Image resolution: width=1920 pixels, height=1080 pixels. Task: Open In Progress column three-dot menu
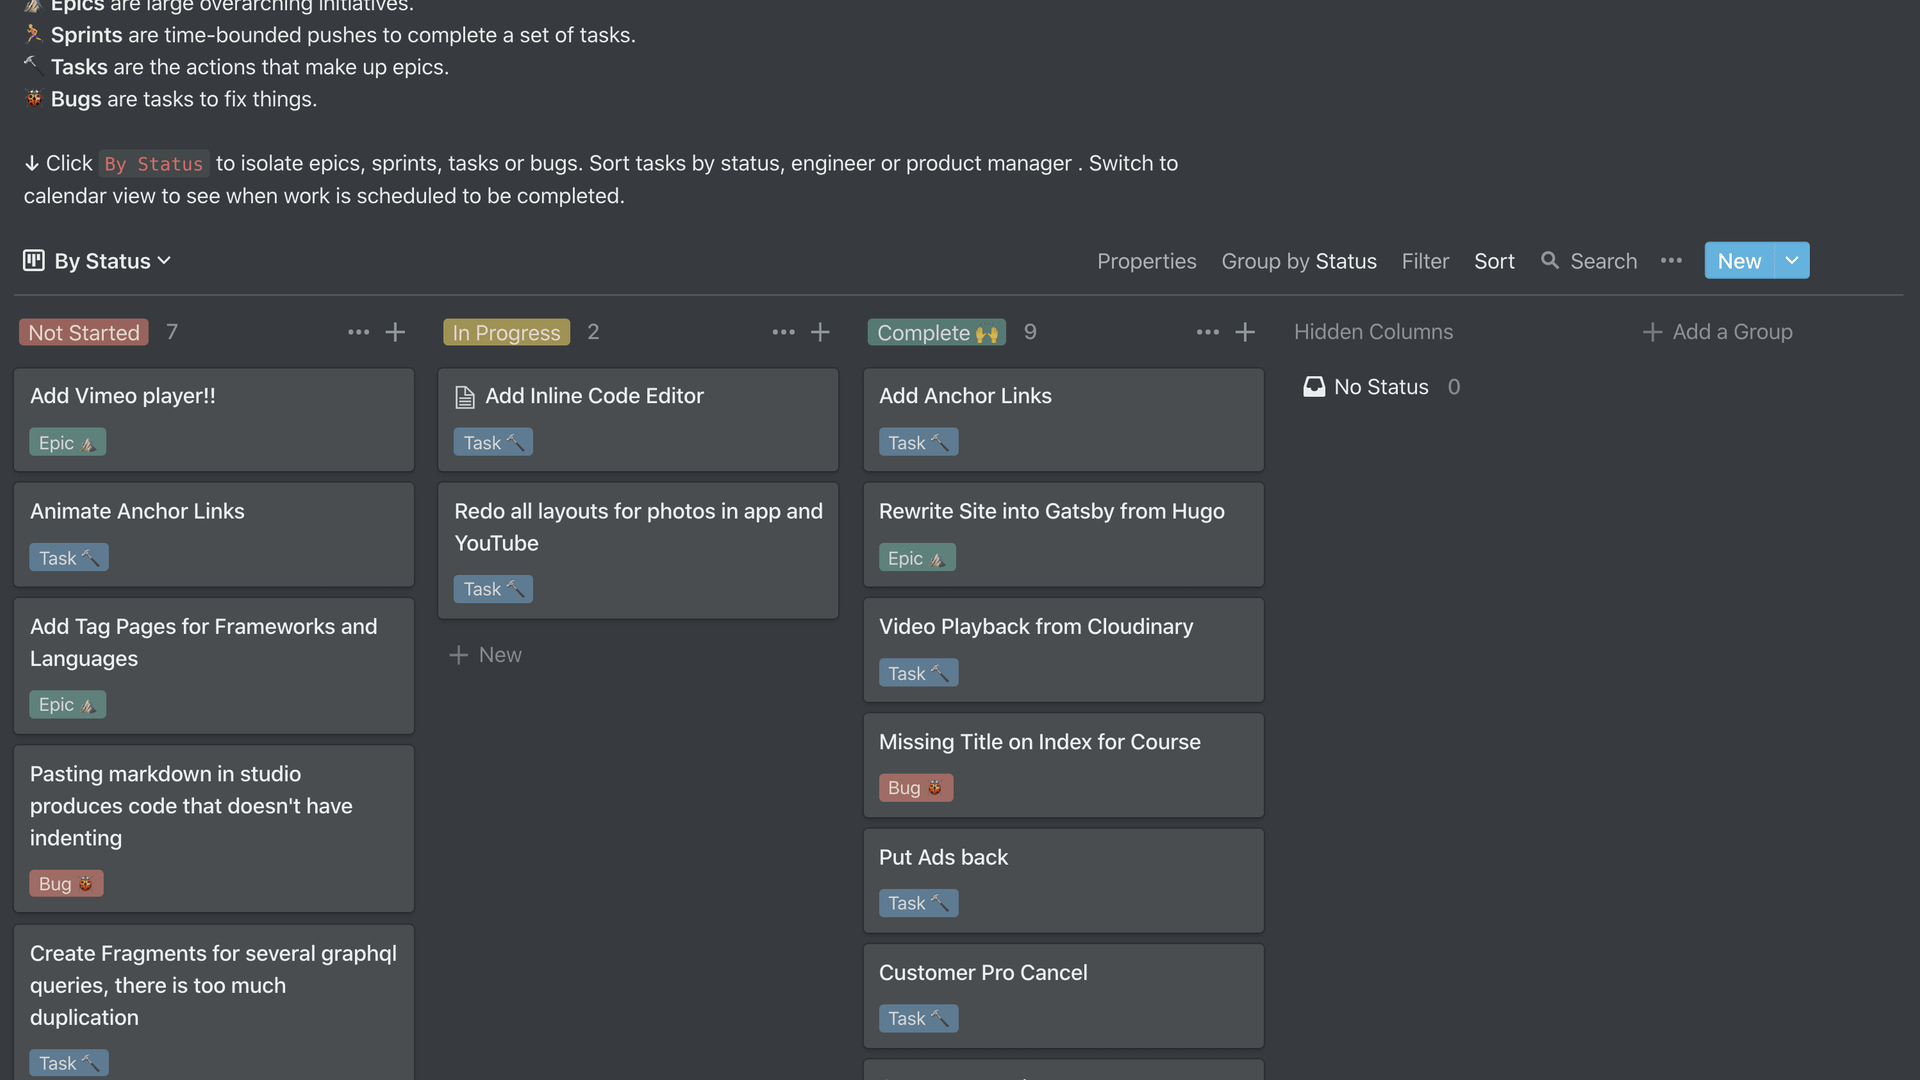click(x=783, y=332)
